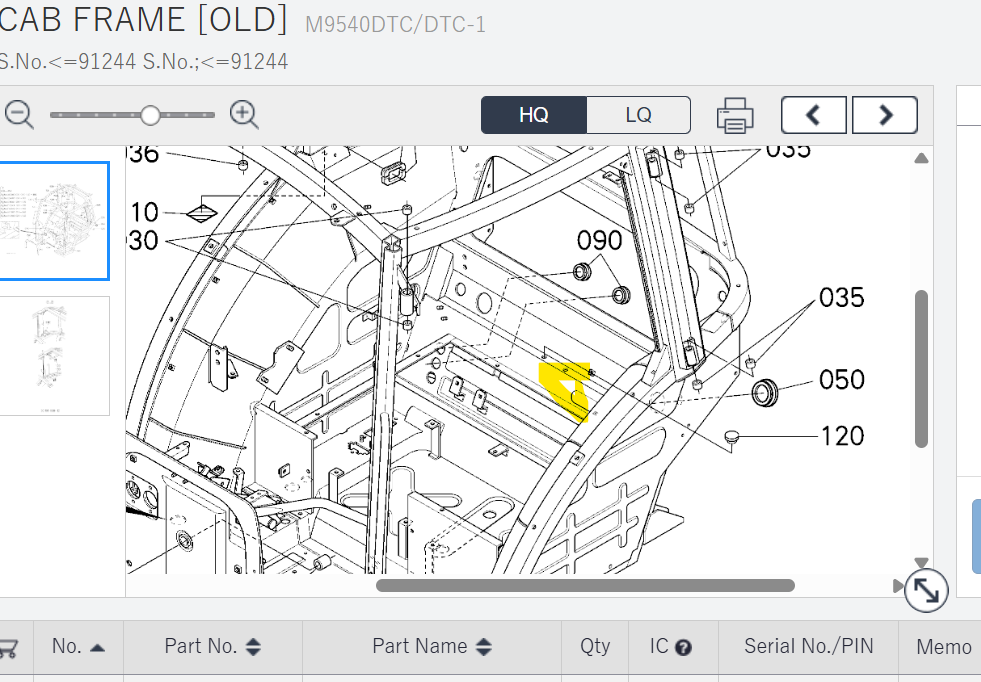Go to the next diagram page
The width and height of the screenshot is (981, 682).
click(884, 115)
